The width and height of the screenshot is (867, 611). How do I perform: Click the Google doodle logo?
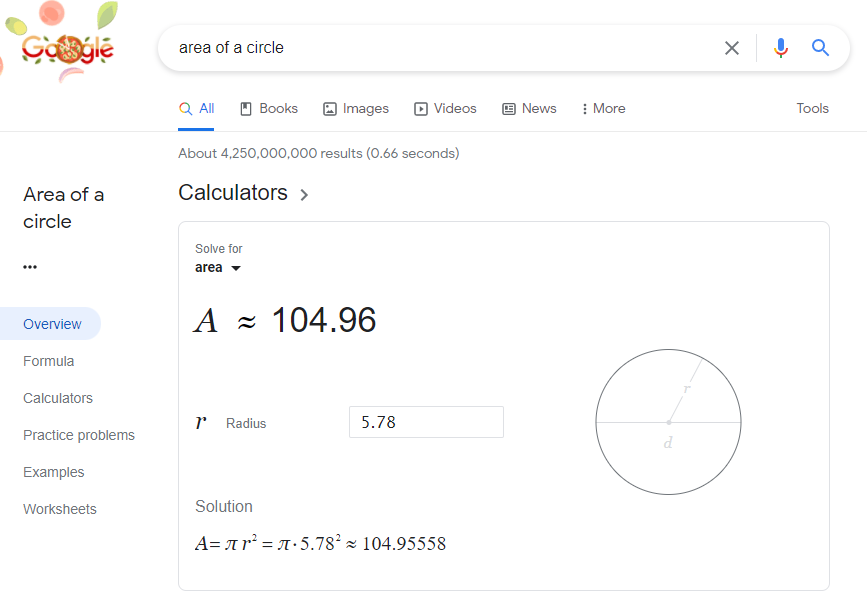67,47
